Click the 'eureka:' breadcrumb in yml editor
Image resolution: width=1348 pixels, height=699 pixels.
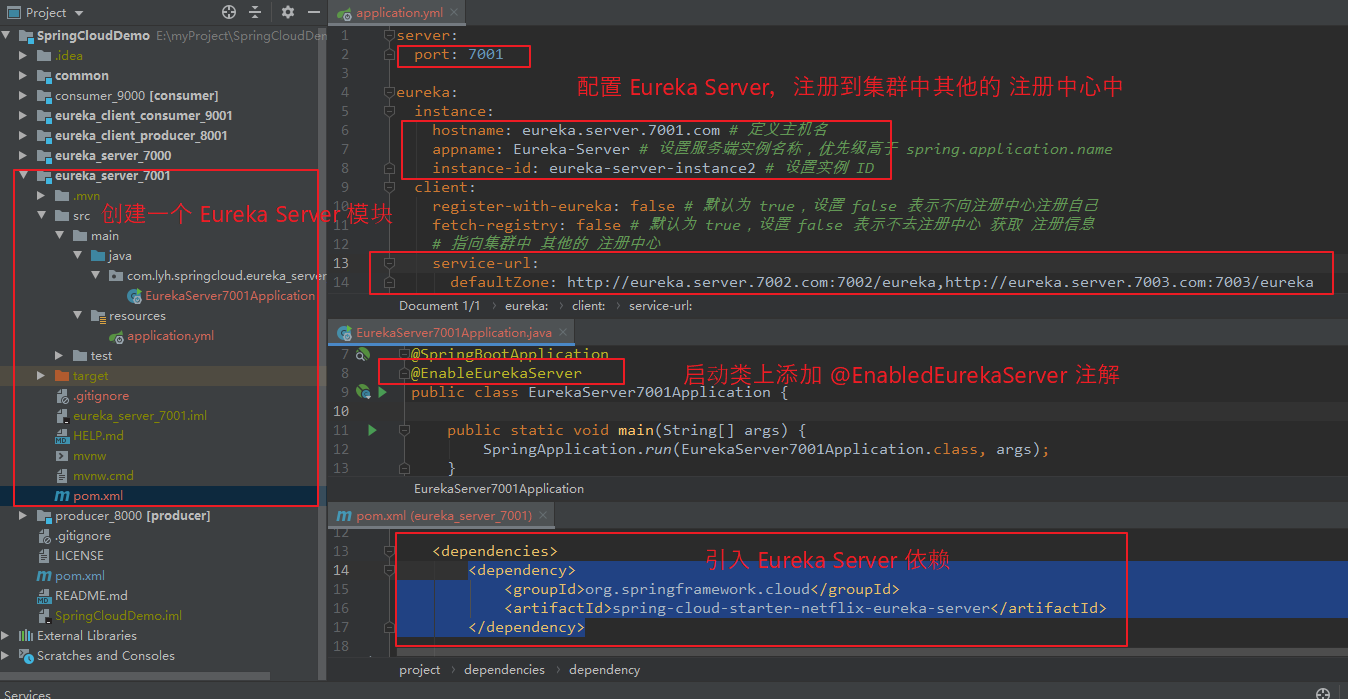[526, 306]
